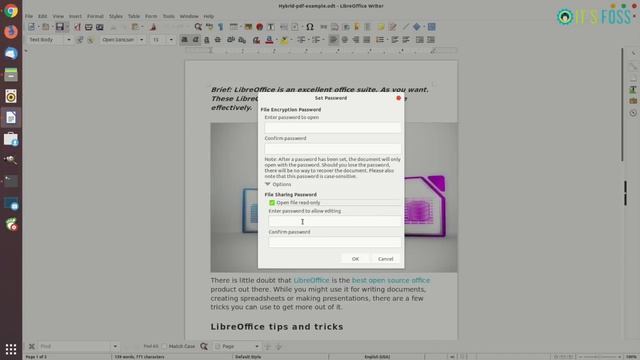Viewport: 640px width, 360px height.
Task: Enable the Match Case checkbox
Action: tap(164, 347)
